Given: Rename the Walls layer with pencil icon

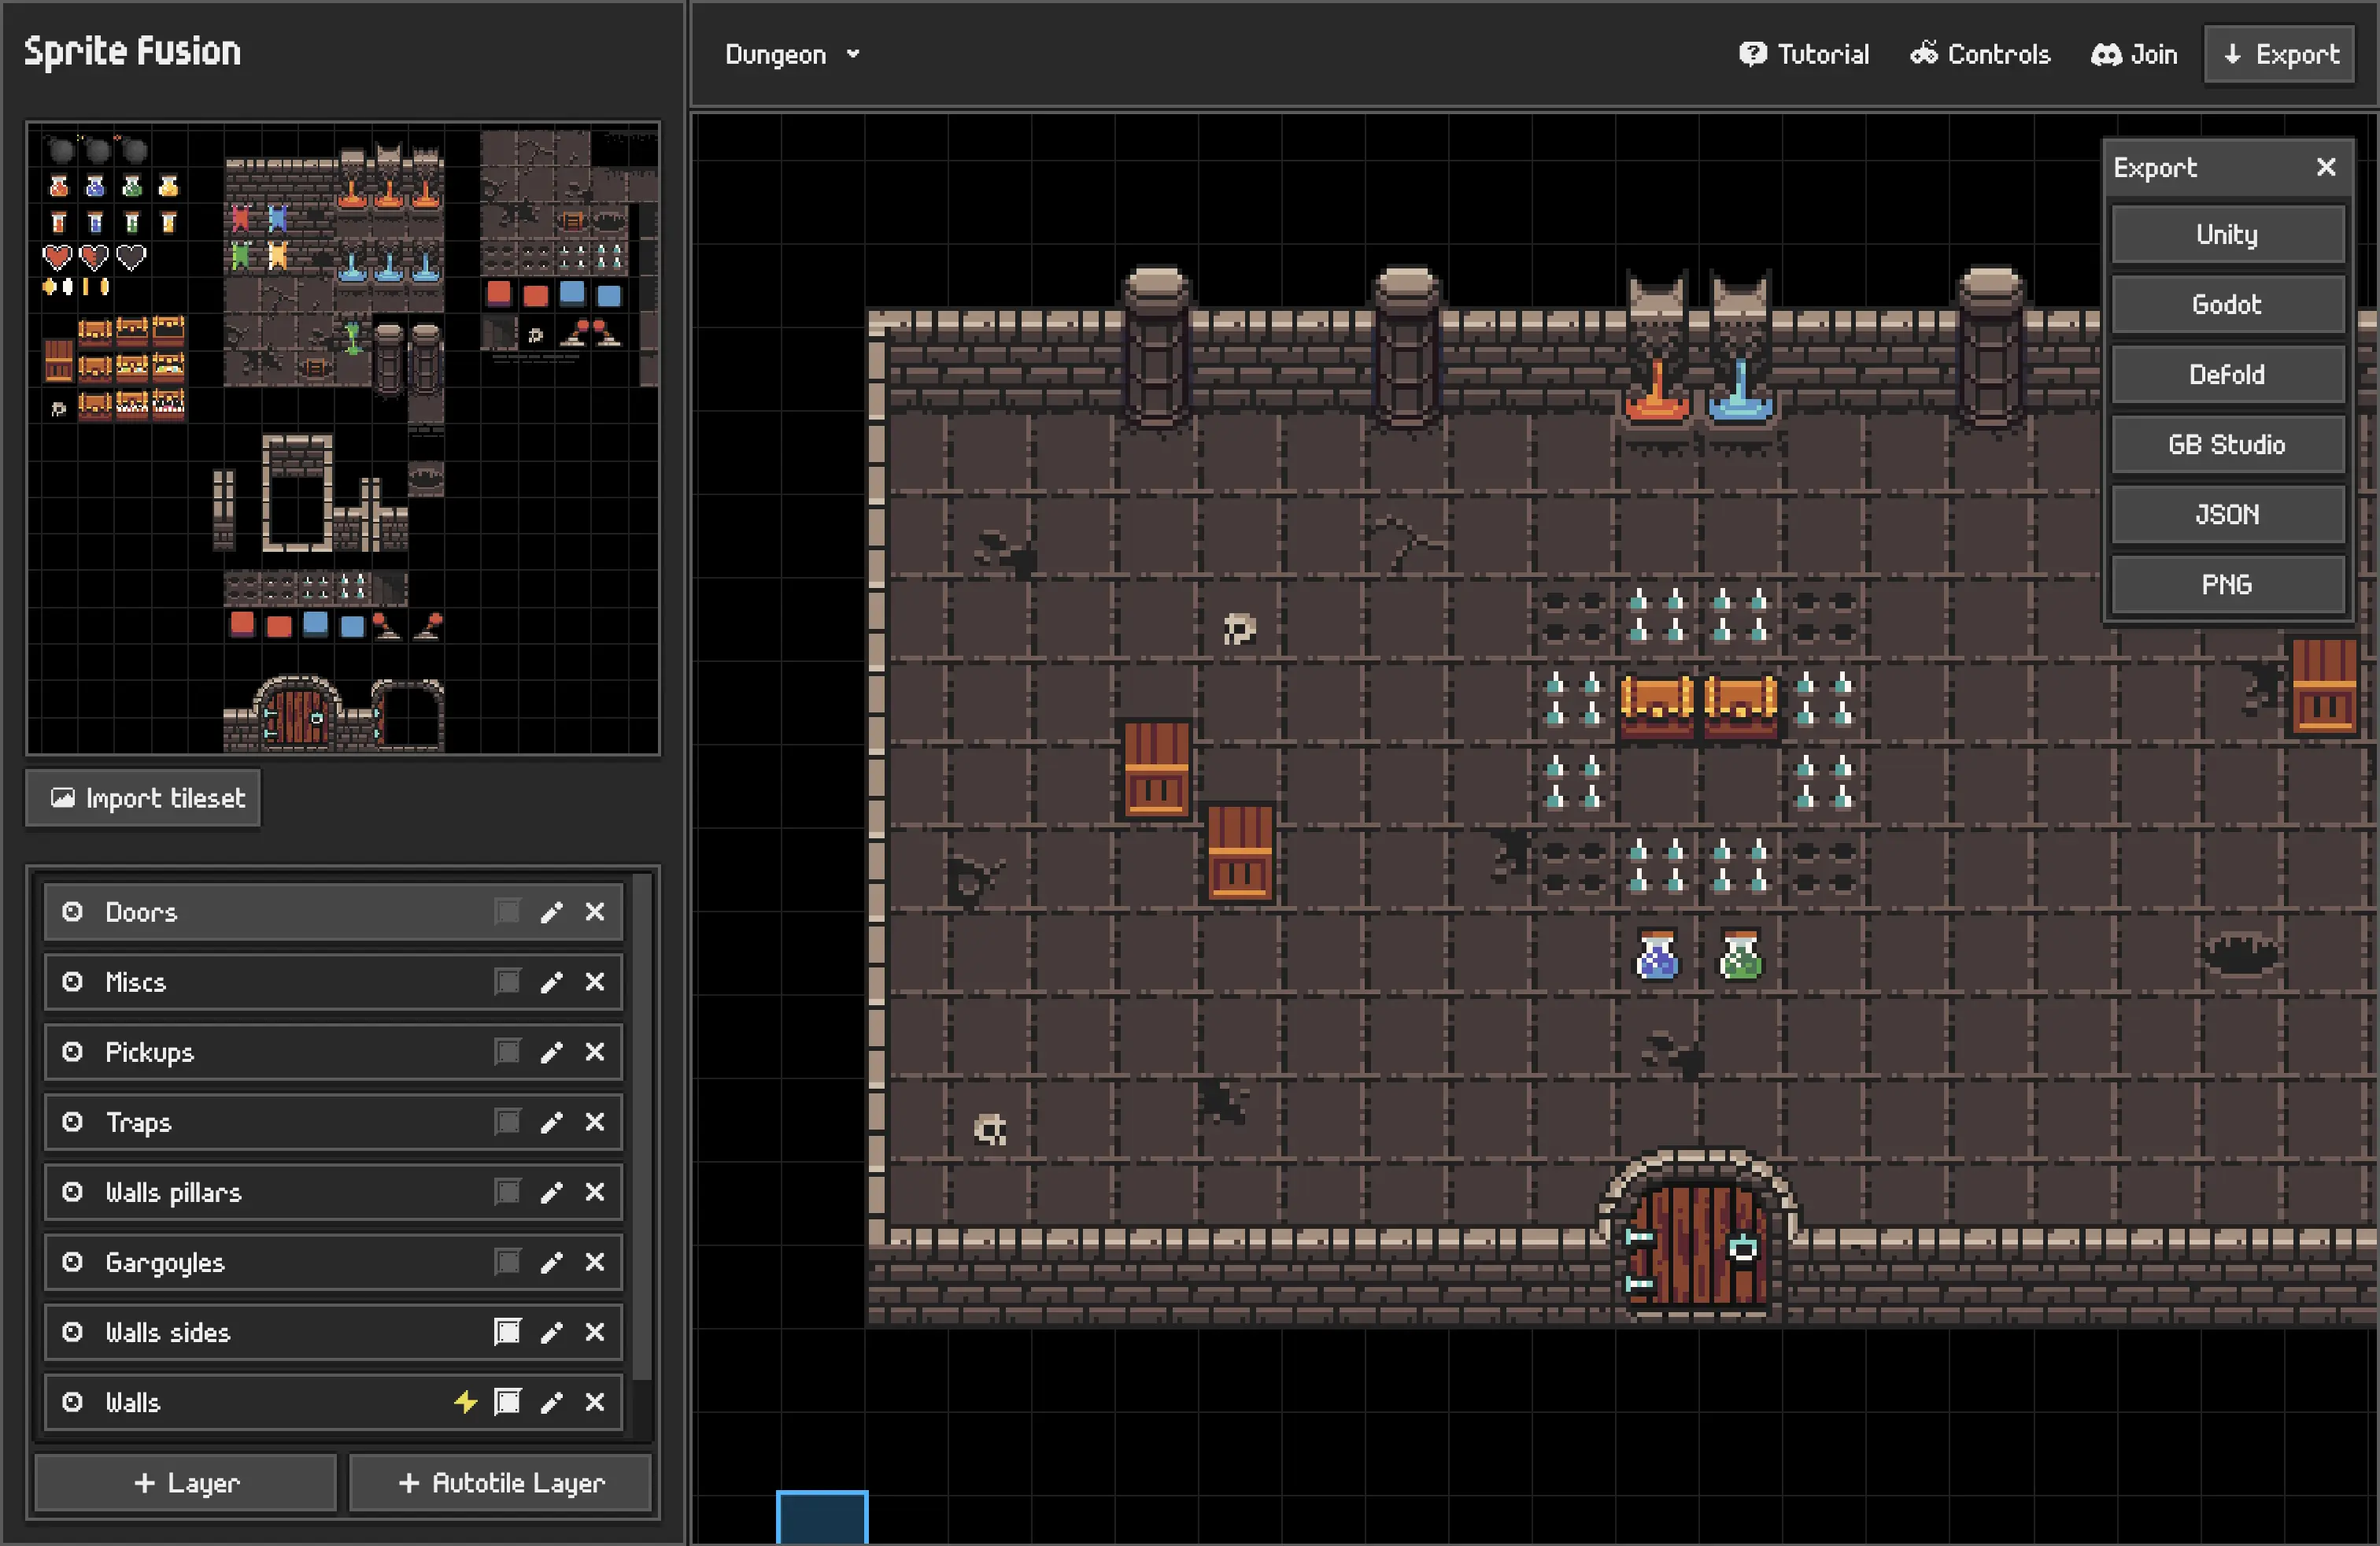Looking at the screenshot, I should click(551, 1401).
